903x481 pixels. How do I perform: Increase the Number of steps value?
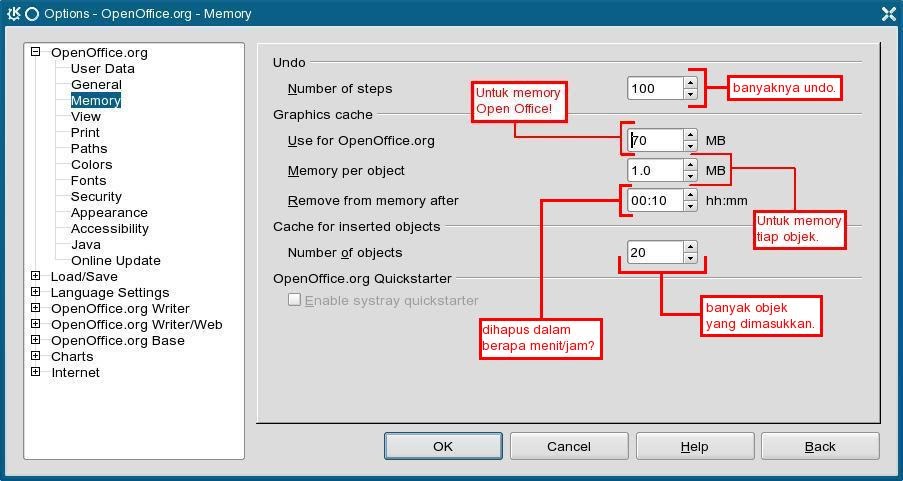tap(690, 83)
